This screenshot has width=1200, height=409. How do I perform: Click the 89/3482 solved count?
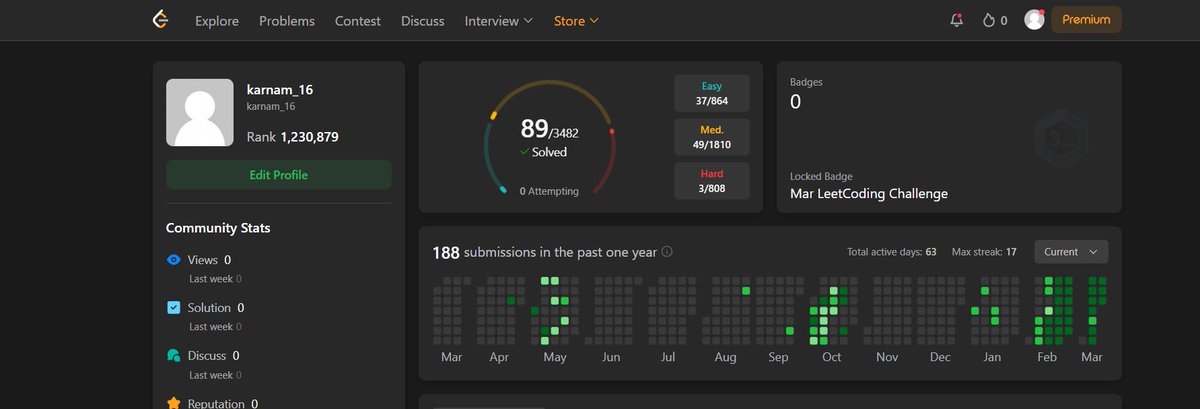click(x=549, y=129)
